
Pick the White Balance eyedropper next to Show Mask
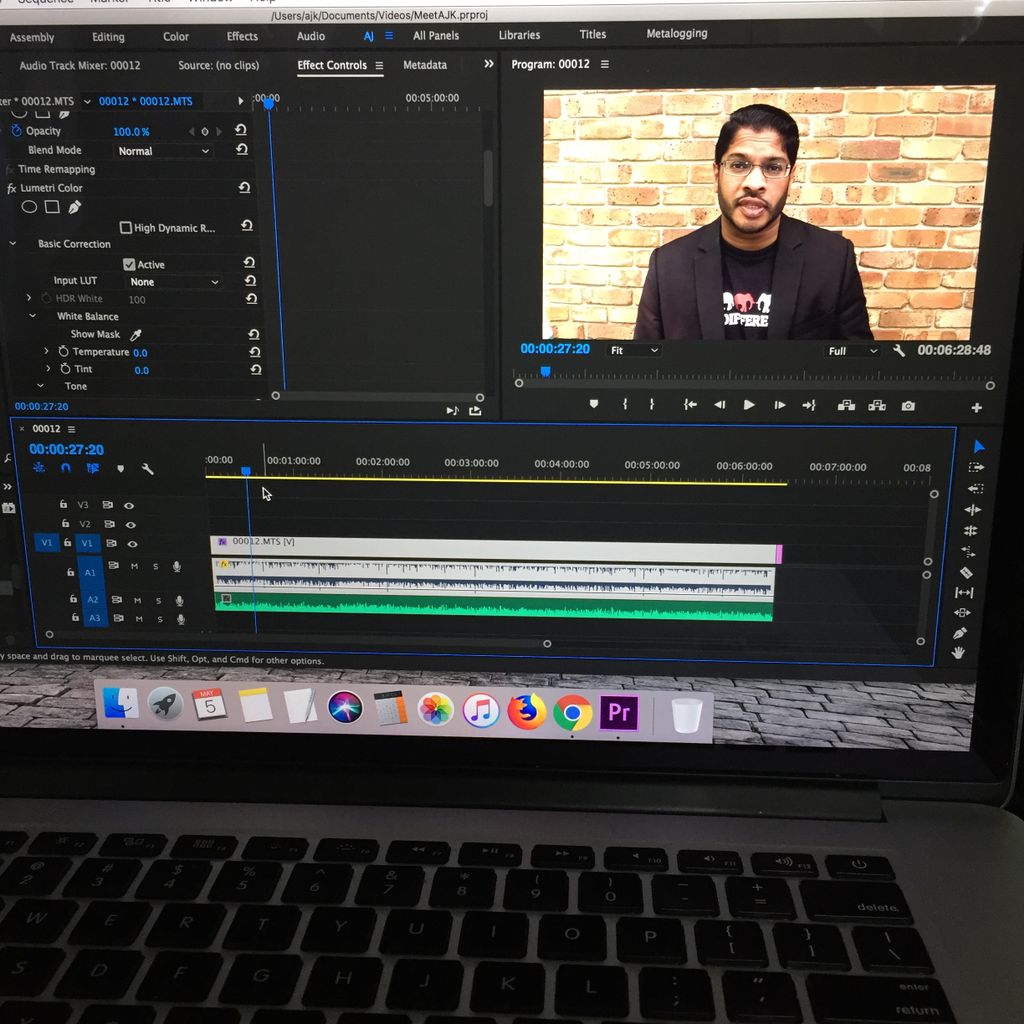[135, 335]
